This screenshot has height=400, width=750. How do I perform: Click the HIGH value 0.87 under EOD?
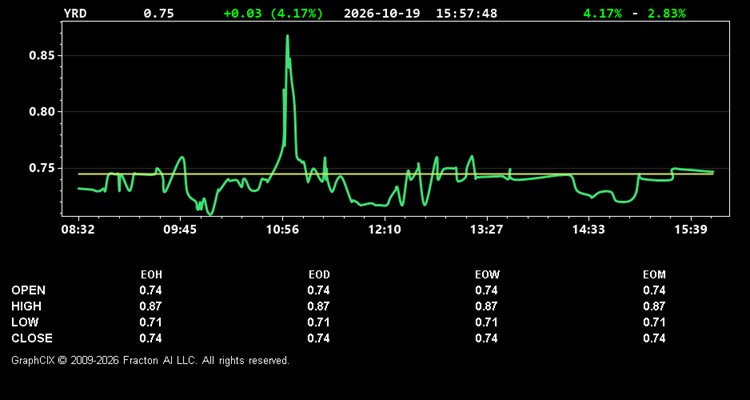click(x=319, y=306)
